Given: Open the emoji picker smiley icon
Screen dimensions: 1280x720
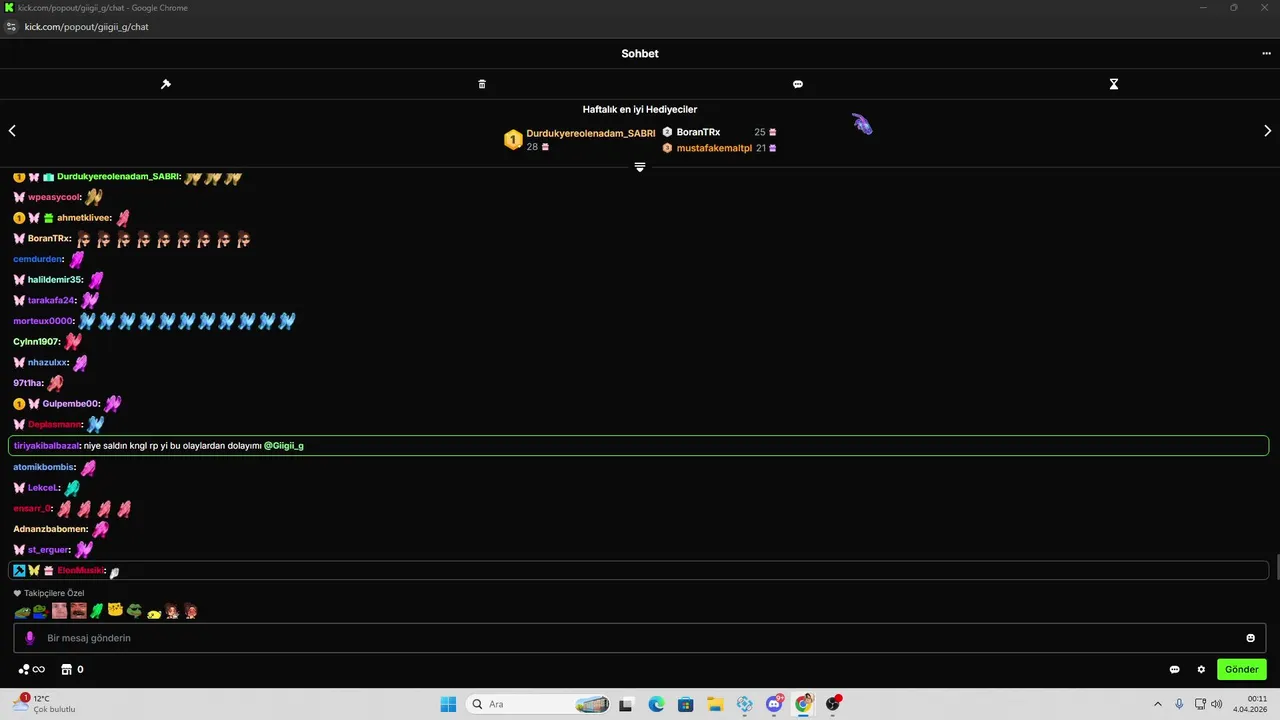Looking at the screenshot, I should tap(1250, 638).
